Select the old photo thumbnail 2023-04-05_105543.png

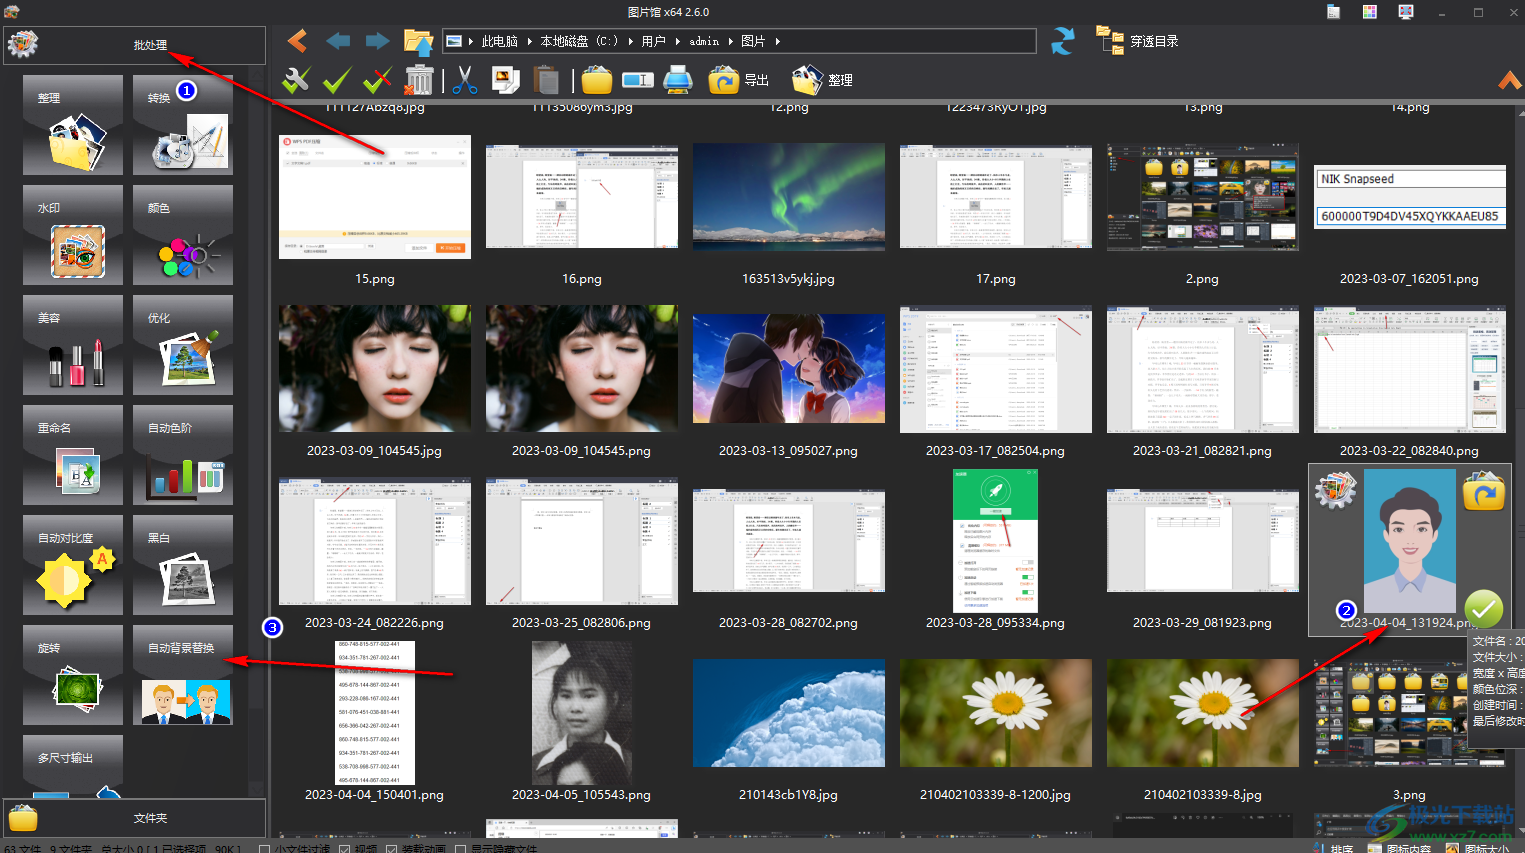[582, 713]
